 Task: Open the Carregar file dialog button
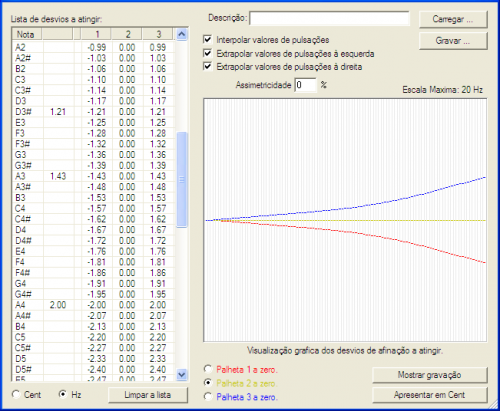point(453,19)
